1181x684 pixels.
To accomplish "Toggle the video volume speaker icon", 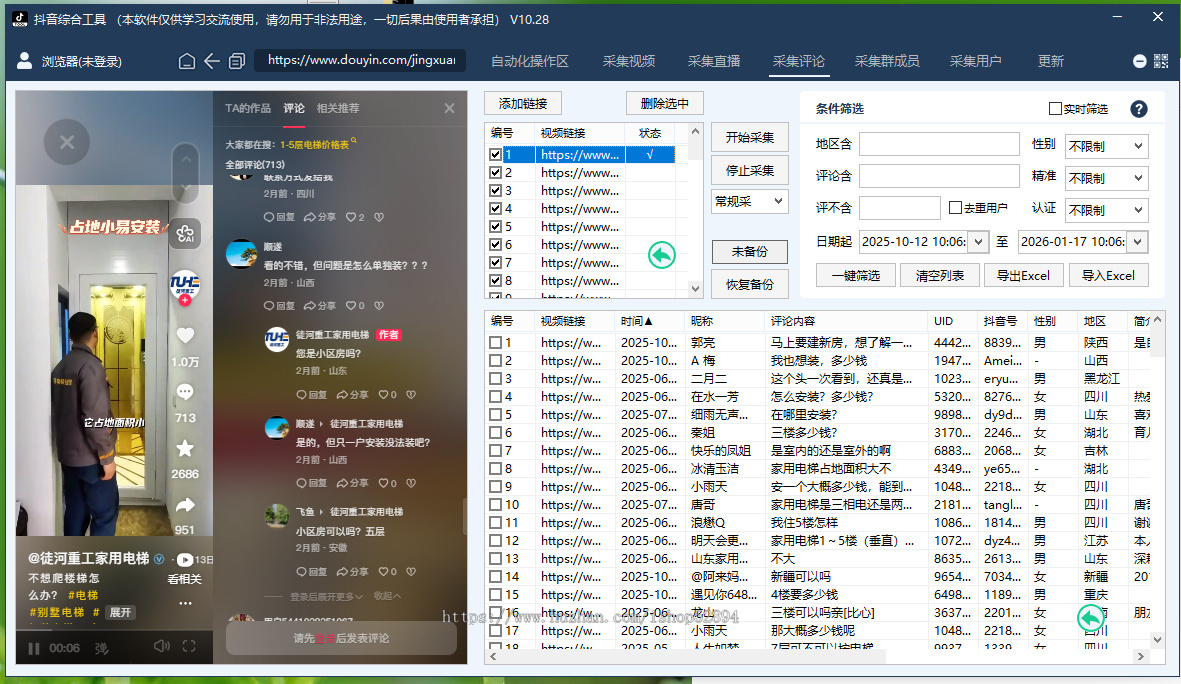I will [x=161, y=646].
